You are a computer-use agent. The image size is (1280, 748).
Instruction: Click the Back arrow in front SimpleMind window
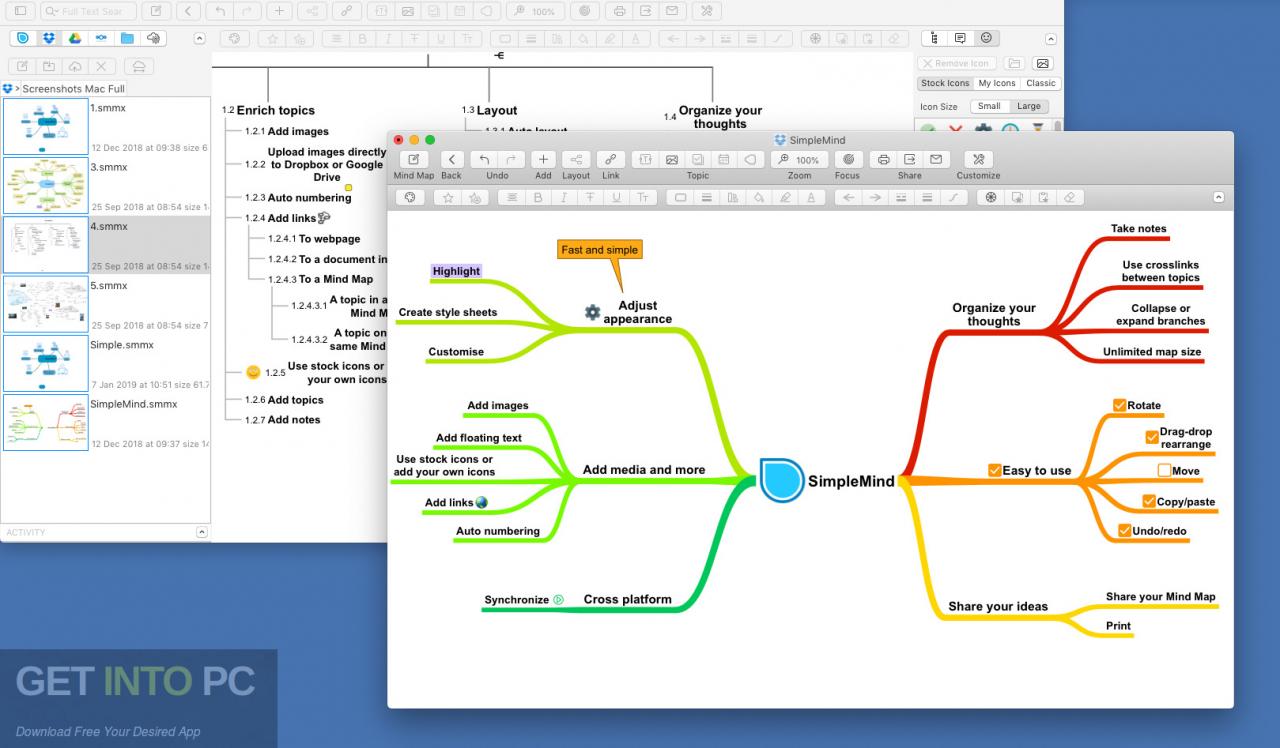[x=452, y=159]
